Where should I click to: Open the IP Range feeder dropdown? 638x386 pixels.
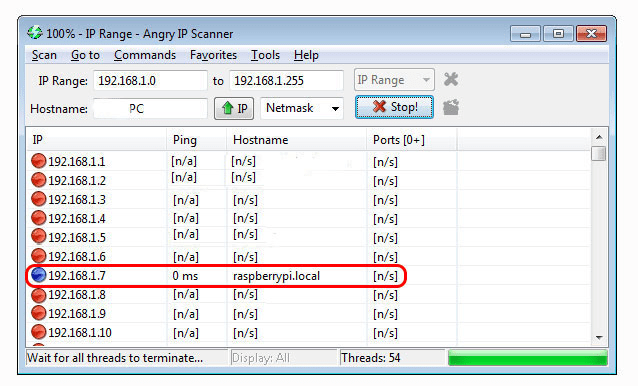(x=394, y=80)
